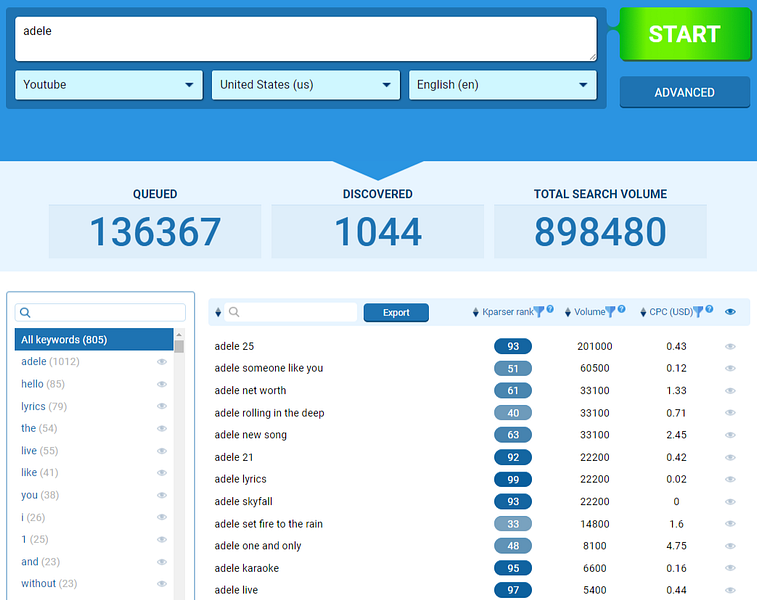
Task: Toggle eye for sidebar group 'hello (85)'
Action: (162, 384)
